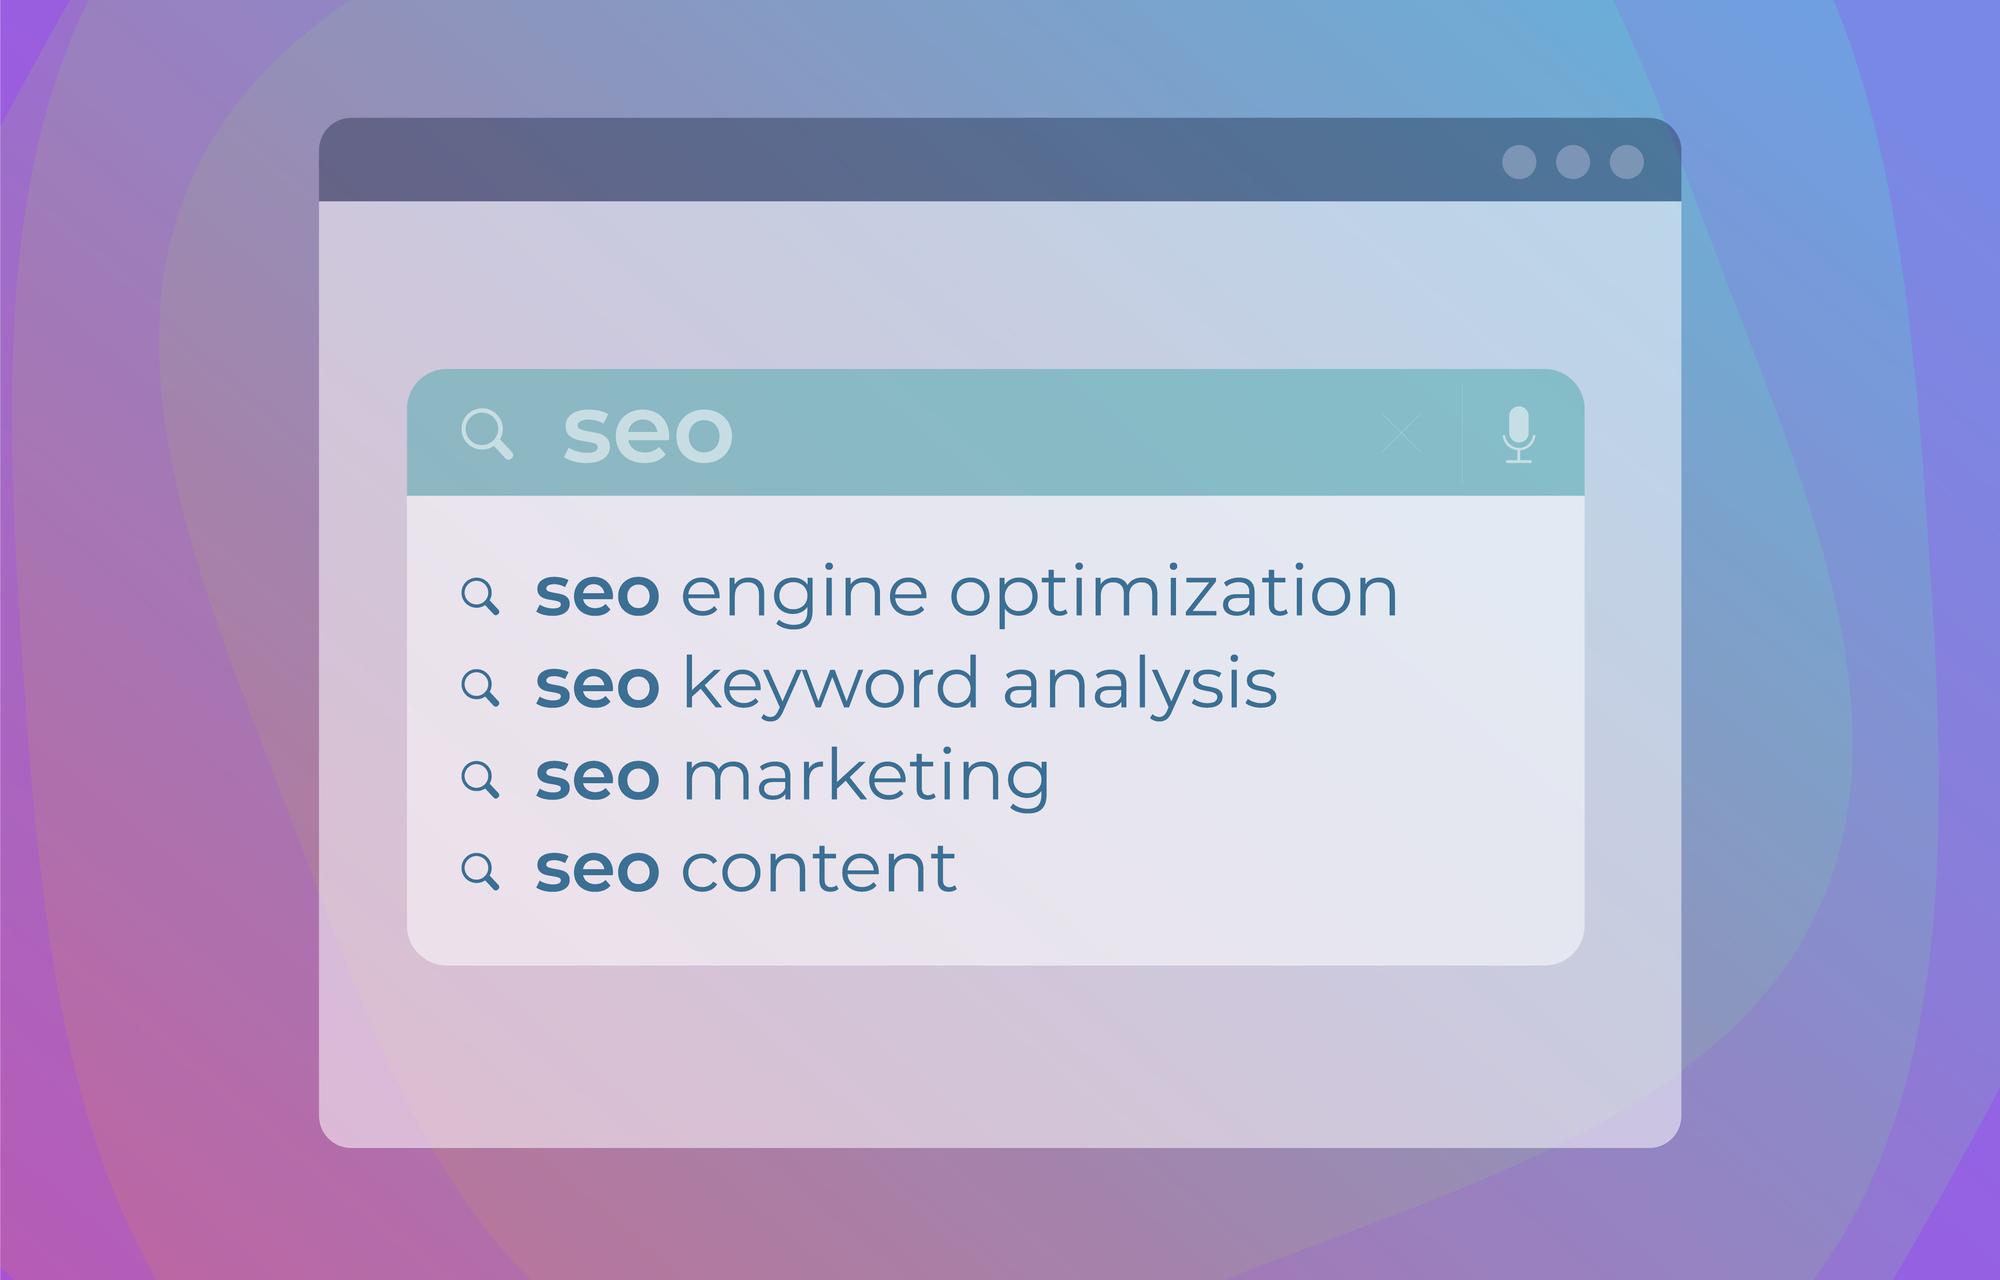The width and height of the screenshot is (2000, 1280).
Task: Click the magnifier beside 'seo content'
Action: click(x=480, y=871)
